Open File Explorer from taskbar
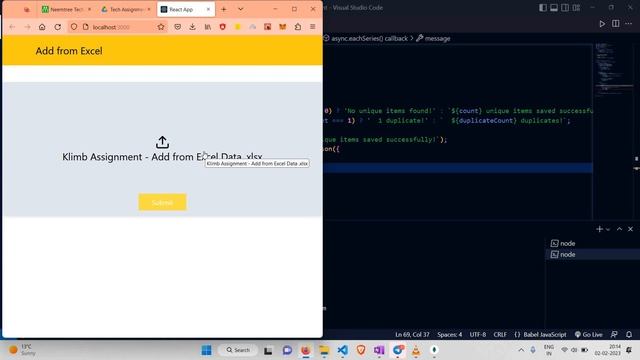 [x=324, y=350]
